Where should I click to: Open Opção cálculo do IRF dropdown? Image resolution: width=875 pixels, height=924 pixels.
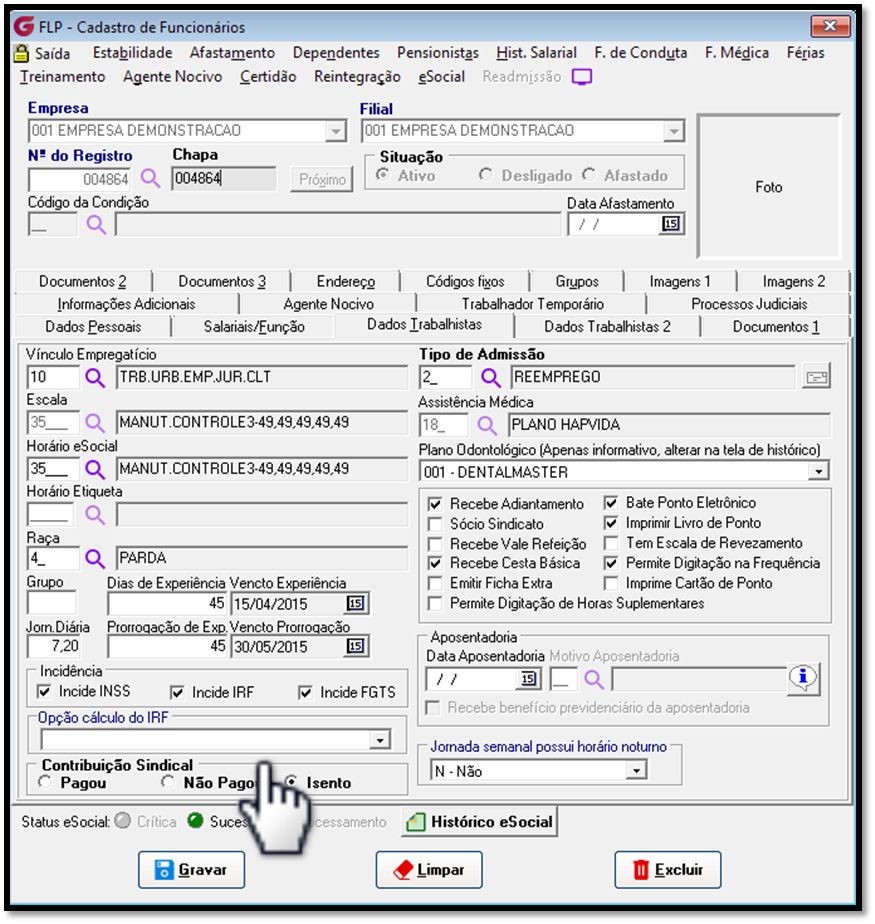coord(380,740)
